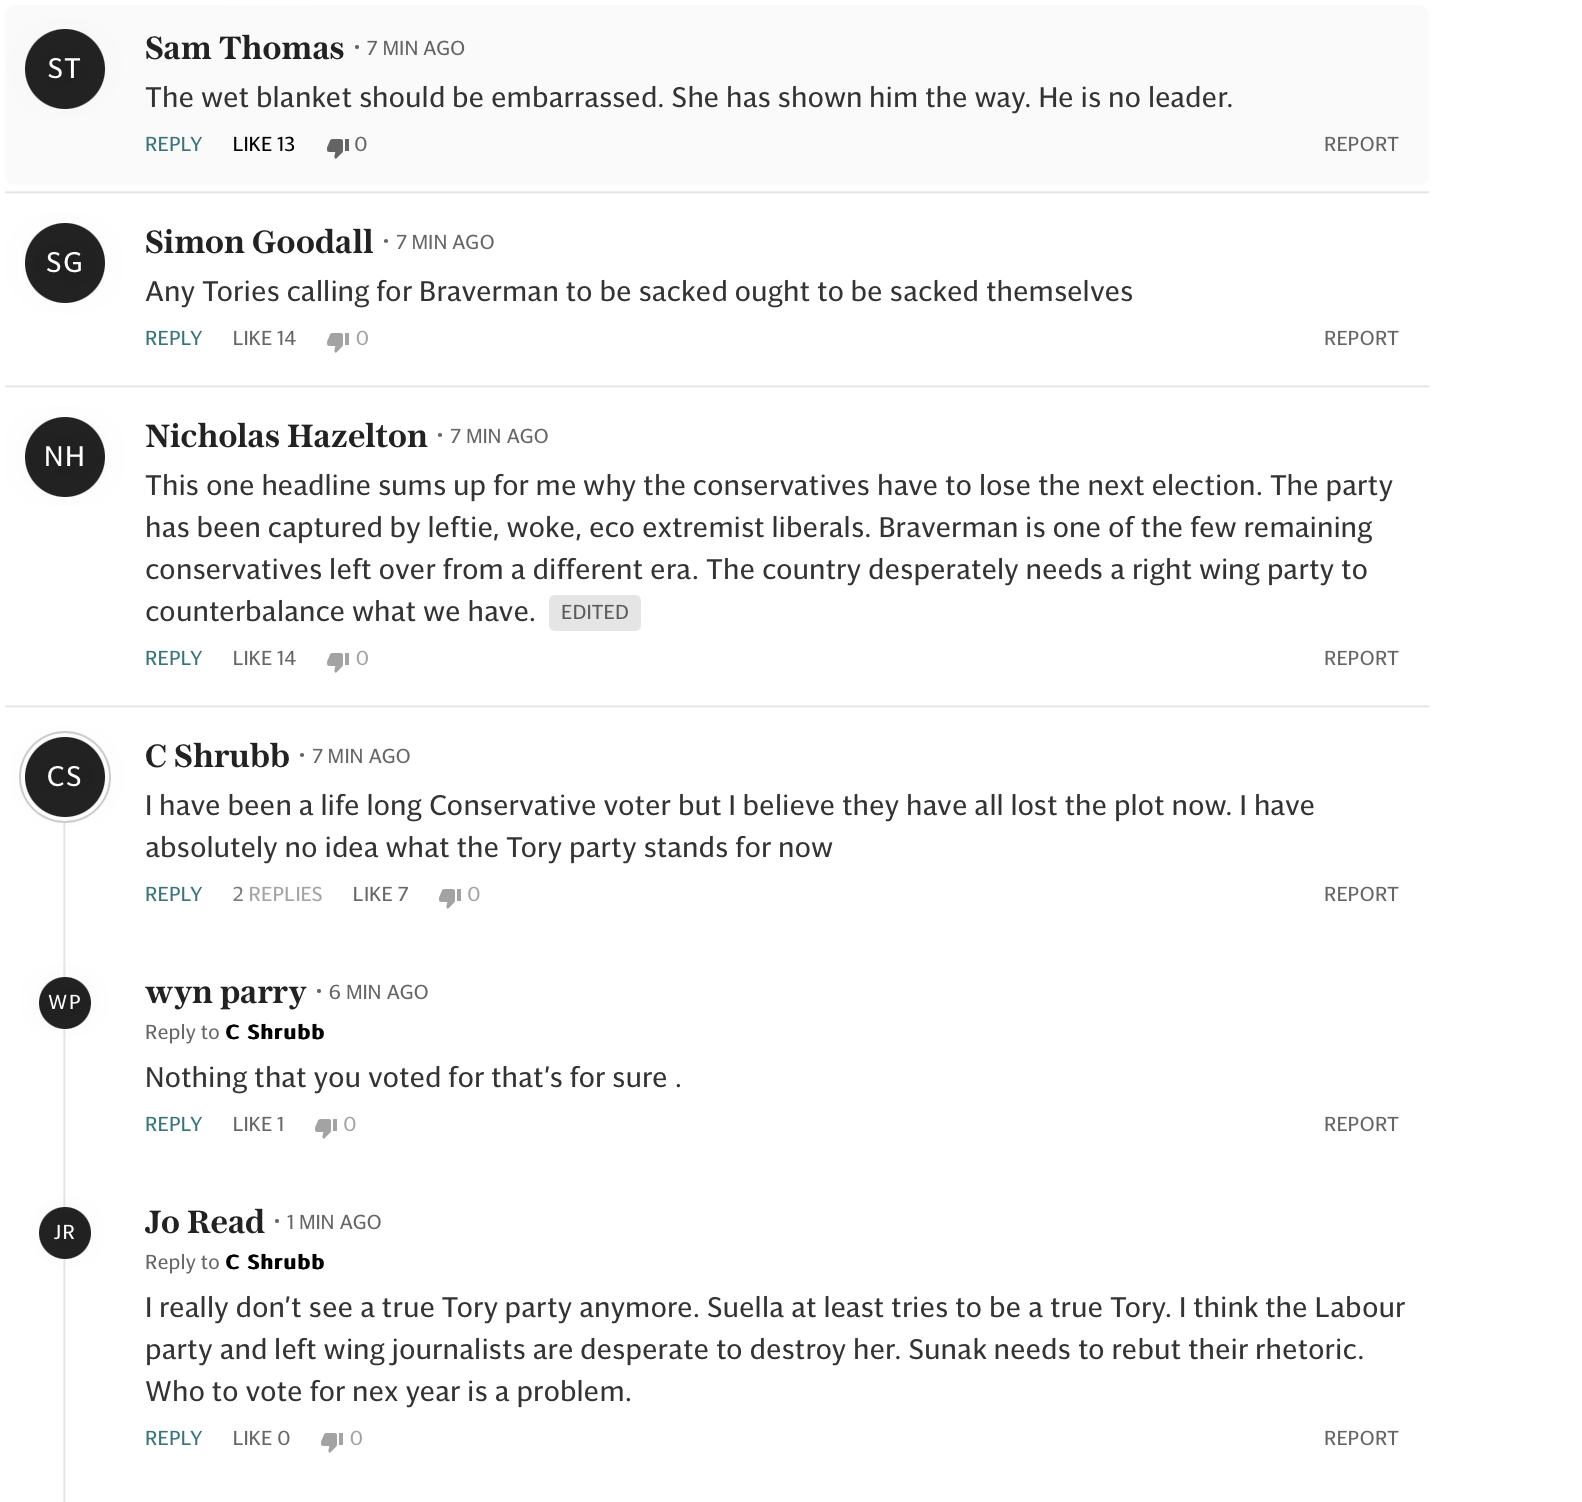Click thumbs-down on Simon Goodall's comment
Viewport: 1582px width, 1502px height.
pos(337,340)
